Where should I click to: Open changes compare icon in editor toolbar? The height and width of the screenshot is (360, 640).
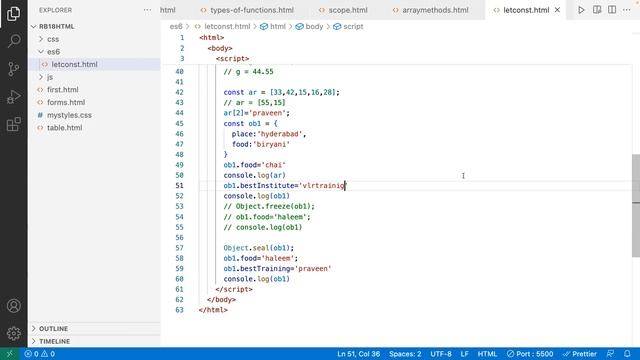[597, 10]
